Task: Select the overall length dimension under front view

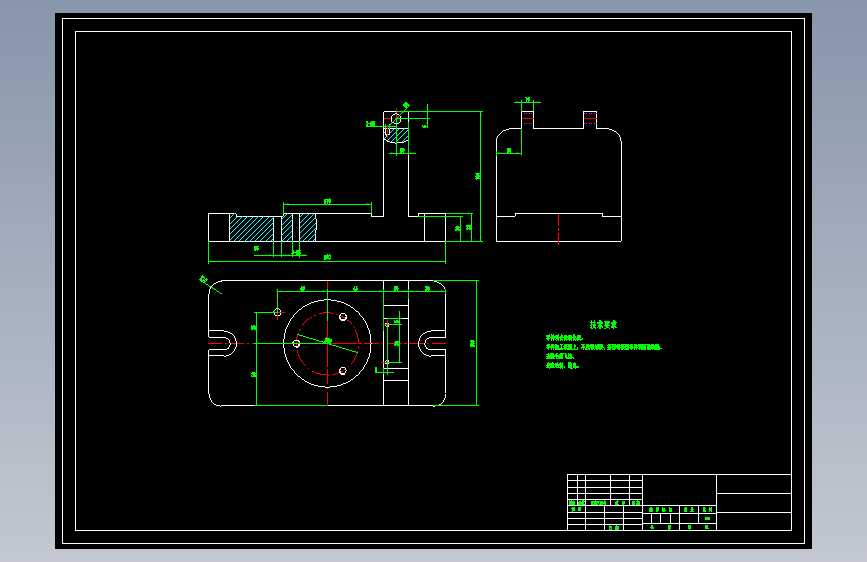Action: tap(327, 259)
